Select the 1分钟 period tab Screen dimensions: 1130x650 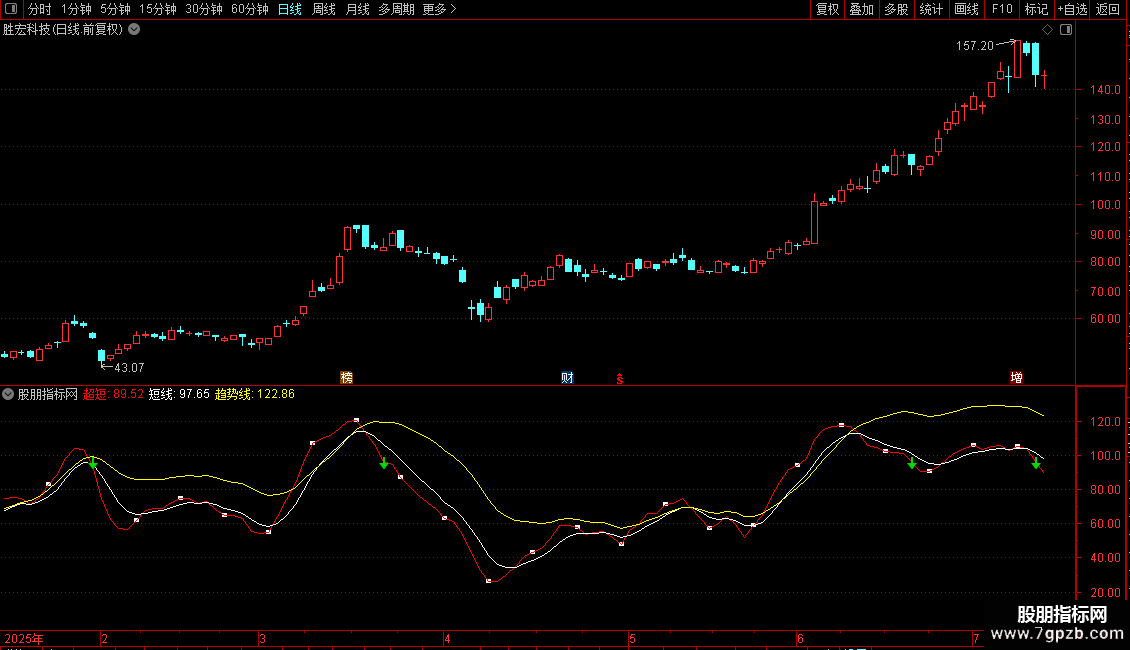coord(76,9)
